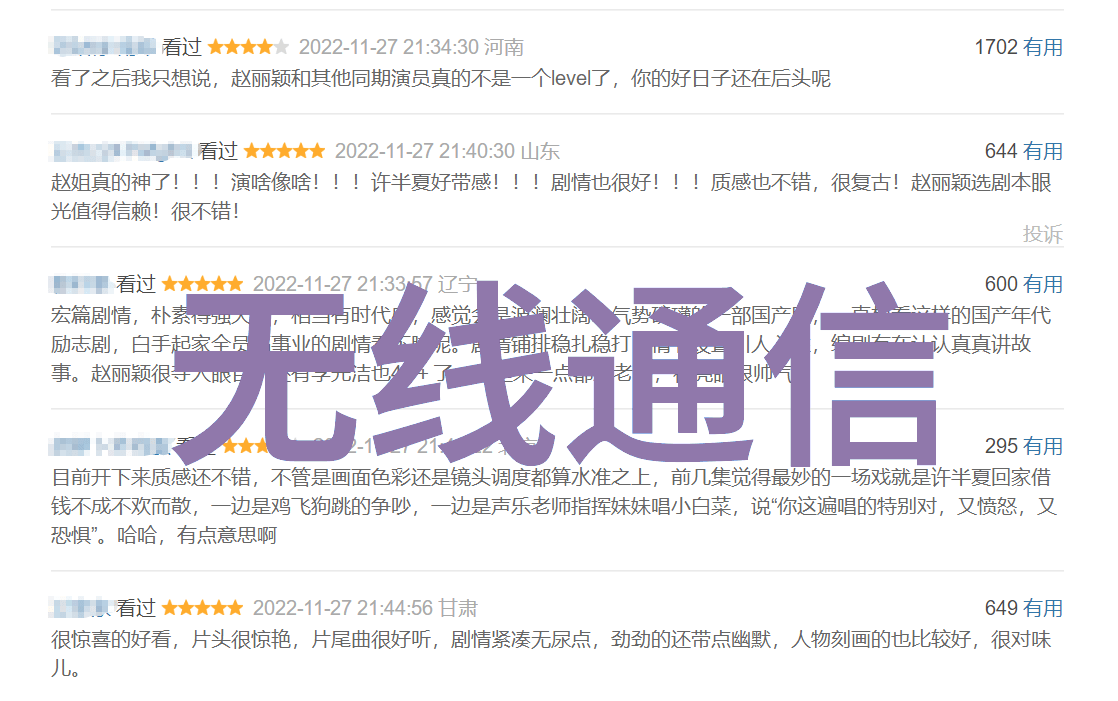1118x701 pixels.
Task: Click 有用 beside the 295 count
Action: click(1042, 446)
